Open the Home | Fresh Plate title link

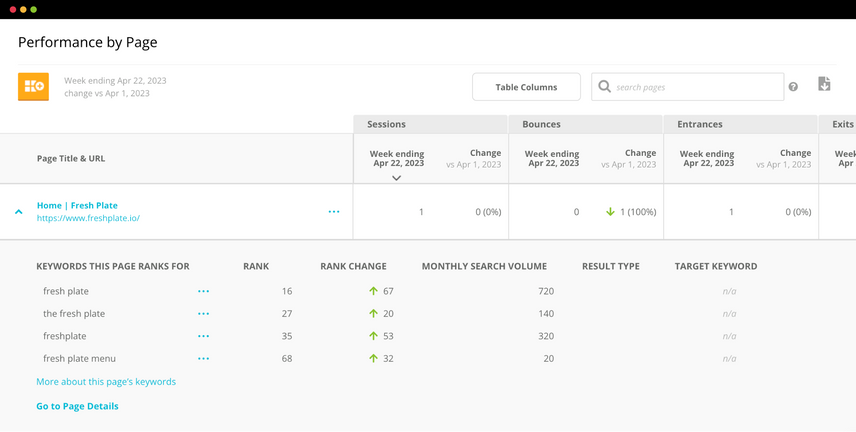[x=77, y=205]
